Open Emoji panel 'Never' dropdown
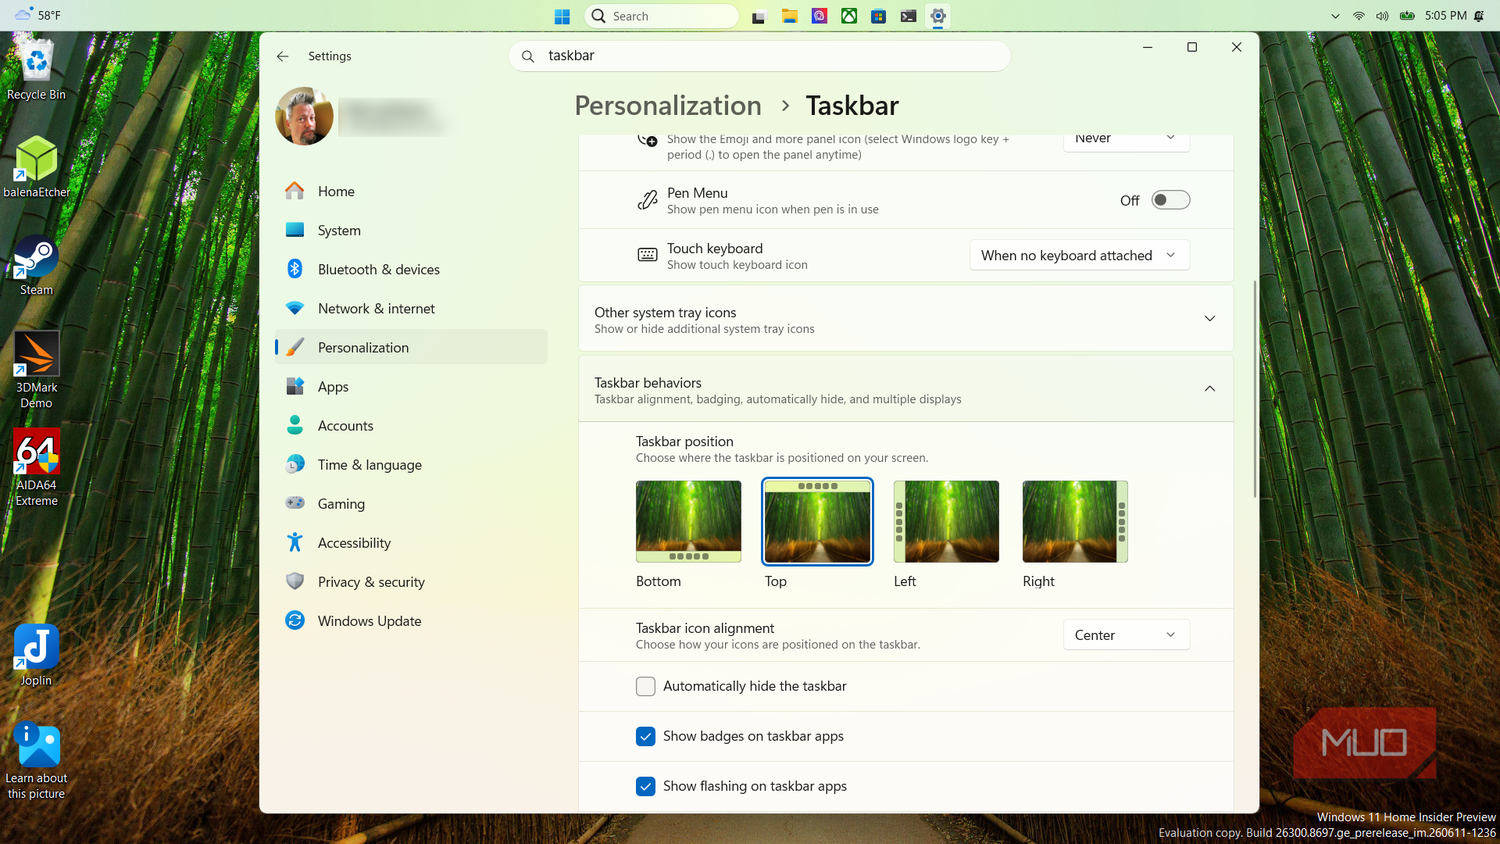Image resolution: width=1500 pixels, height=844 pixels. 1126,140
